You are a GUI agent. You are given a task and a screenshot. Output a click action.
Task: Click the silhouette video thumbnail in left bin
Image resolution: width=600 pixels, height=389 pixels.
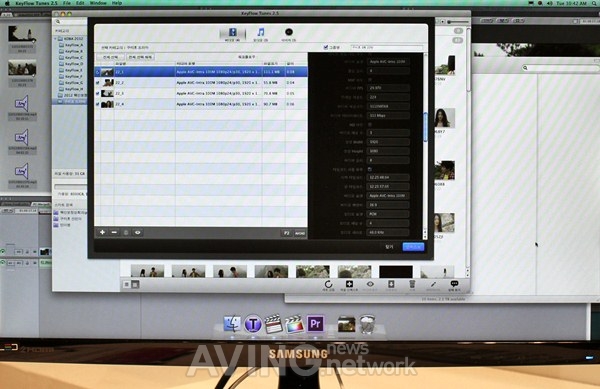click(21, 34)
